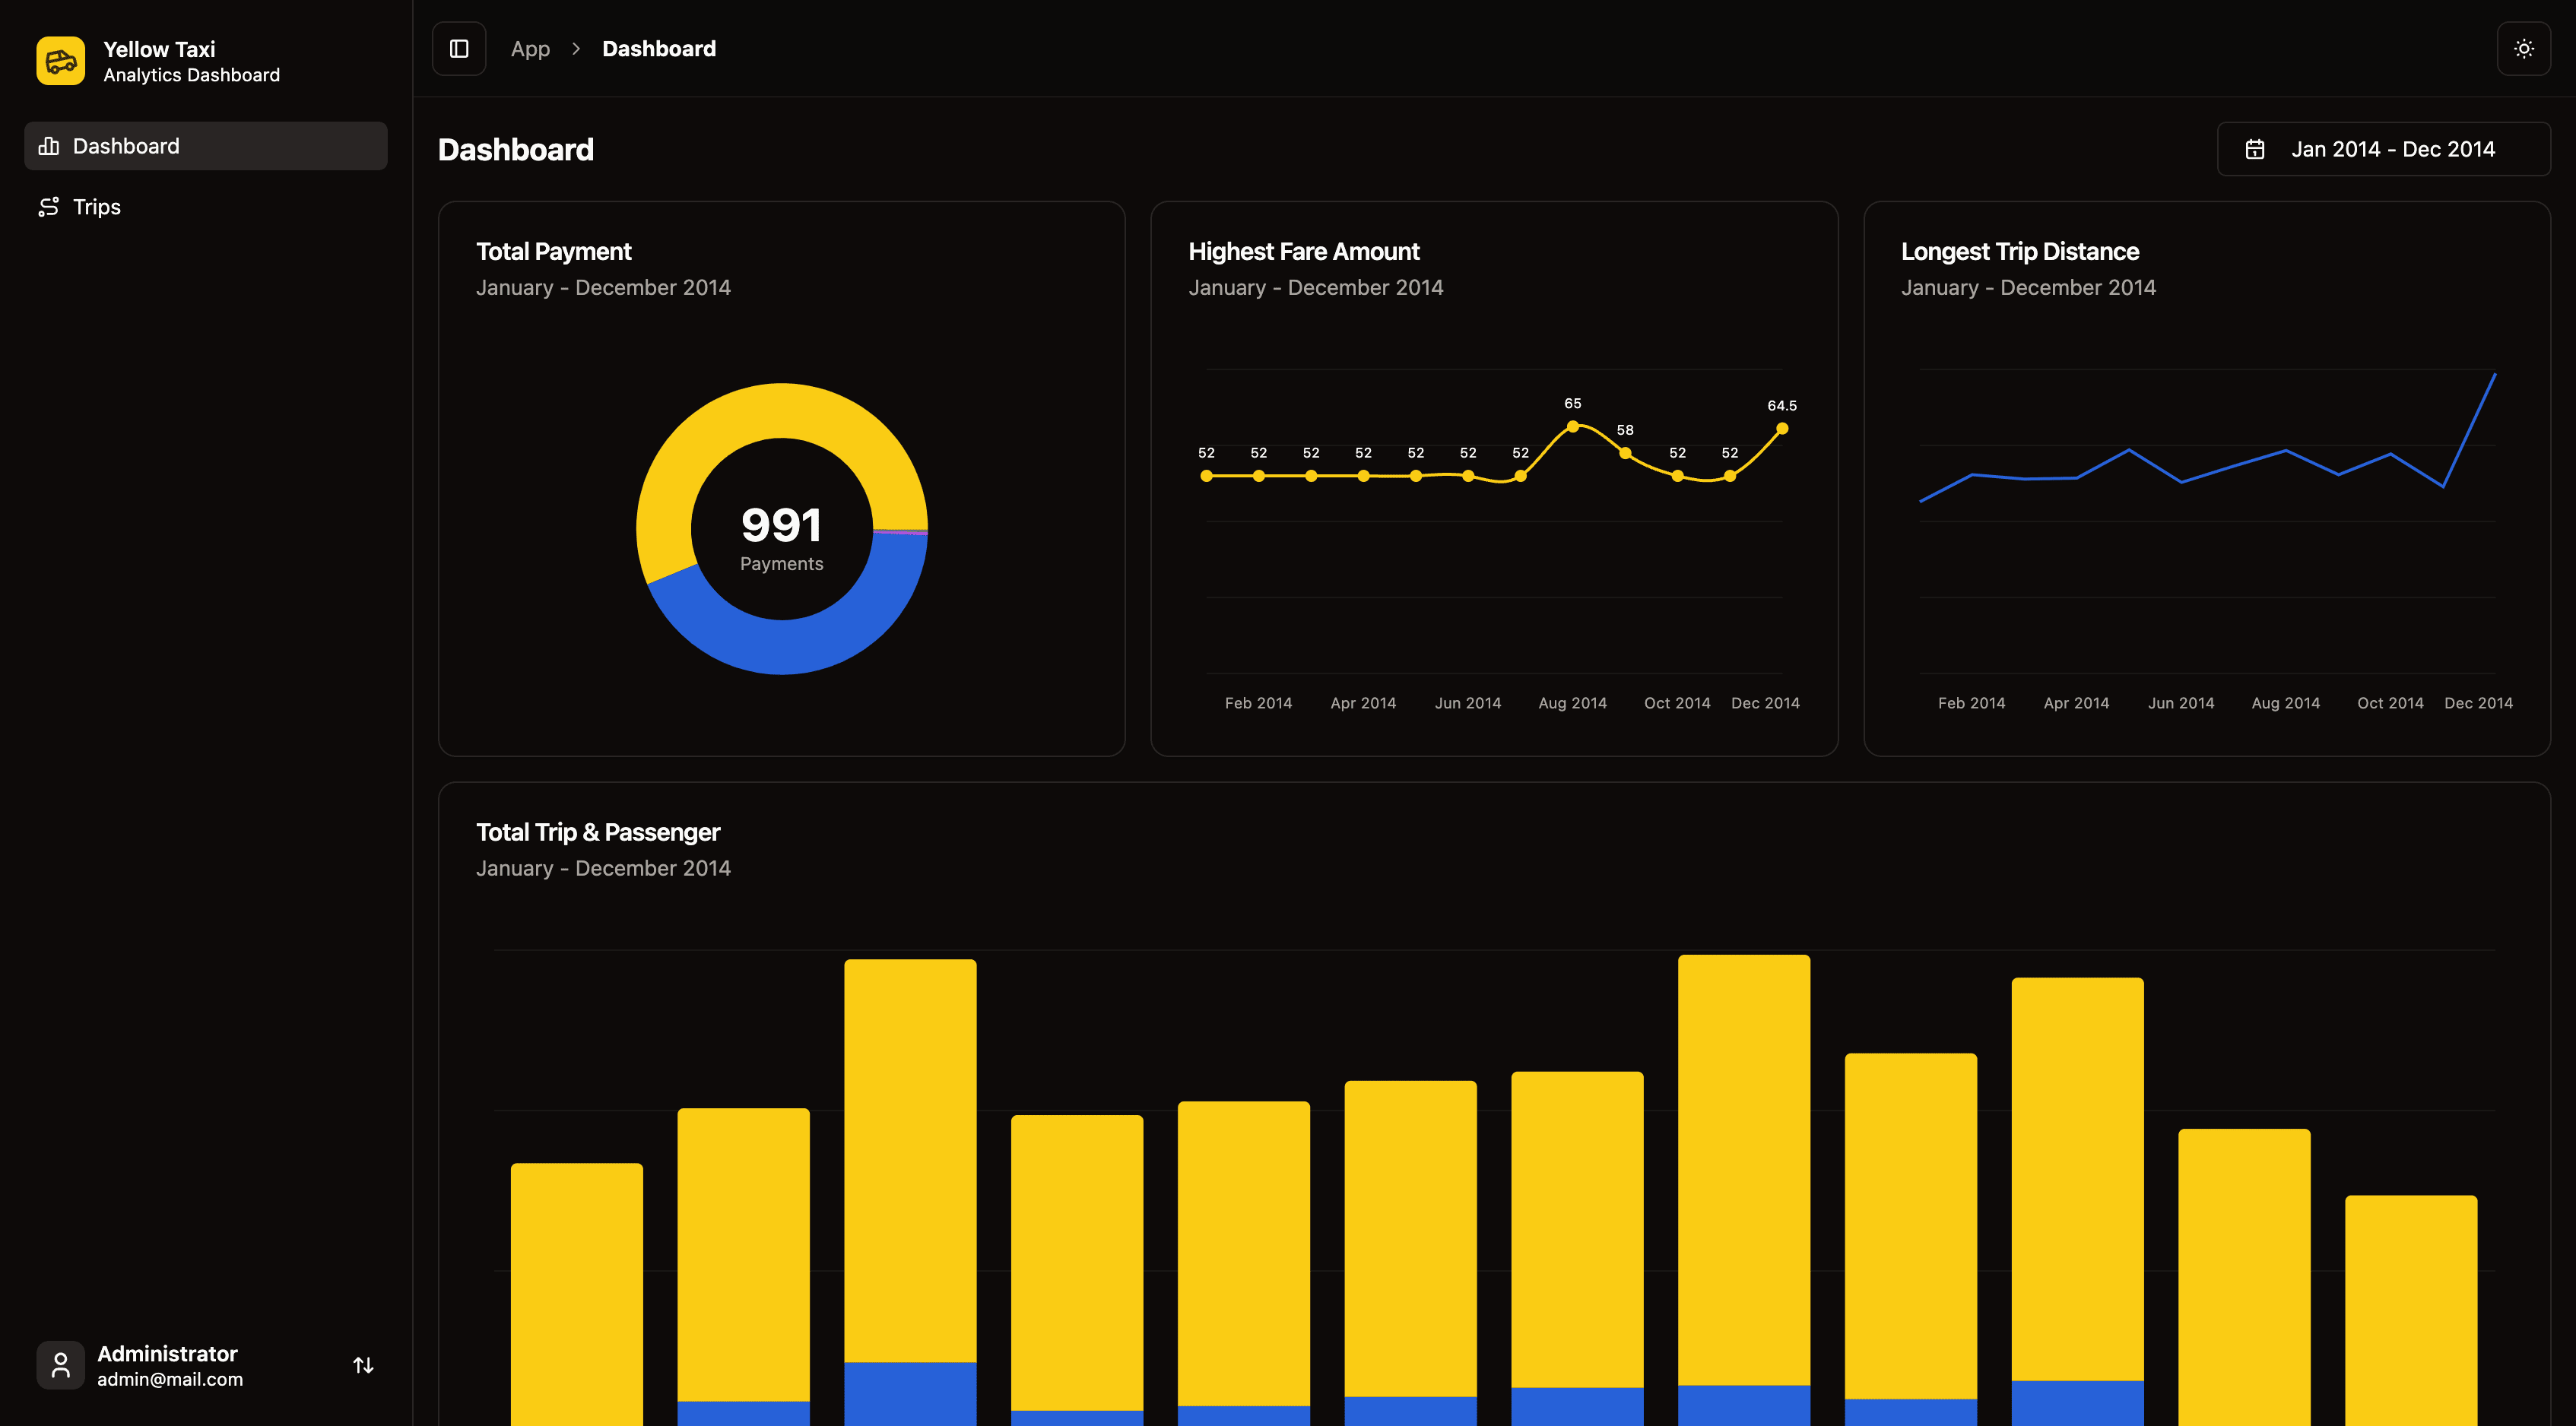Click the Highest Fare Amount card title
This screenshot has width=2576, height=1426.
click(x=1304, y=252)
